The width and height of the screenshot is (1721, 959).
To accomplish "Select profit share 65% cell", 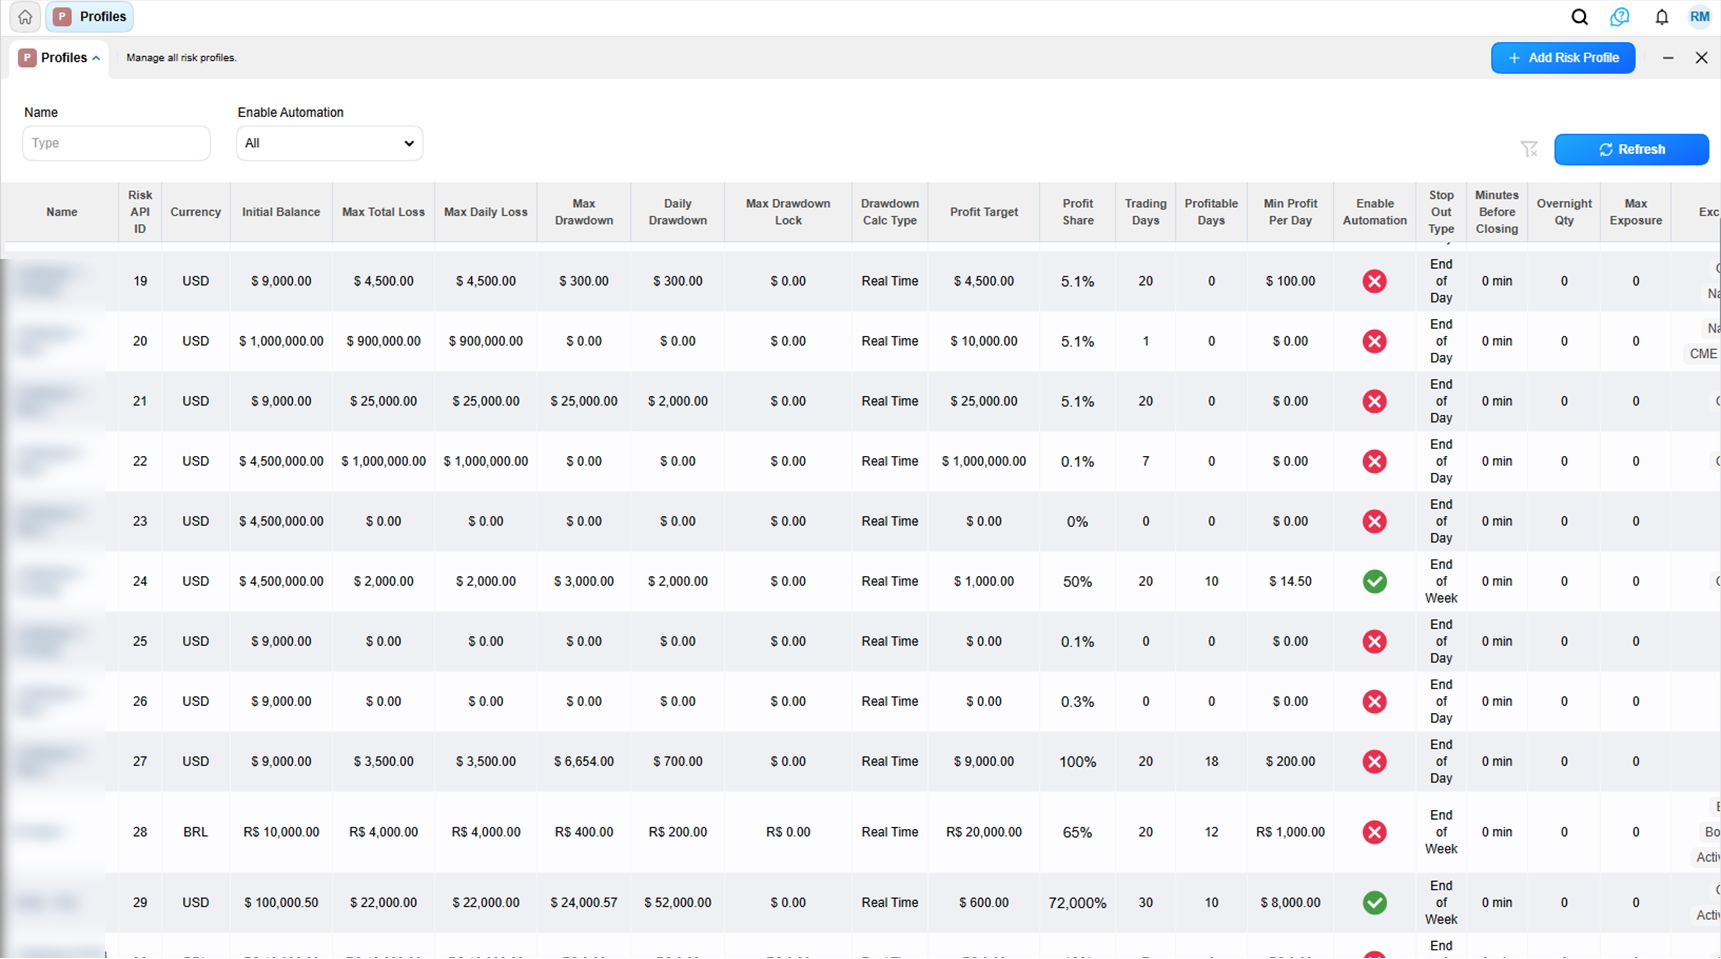I will tap(1077, 832).
